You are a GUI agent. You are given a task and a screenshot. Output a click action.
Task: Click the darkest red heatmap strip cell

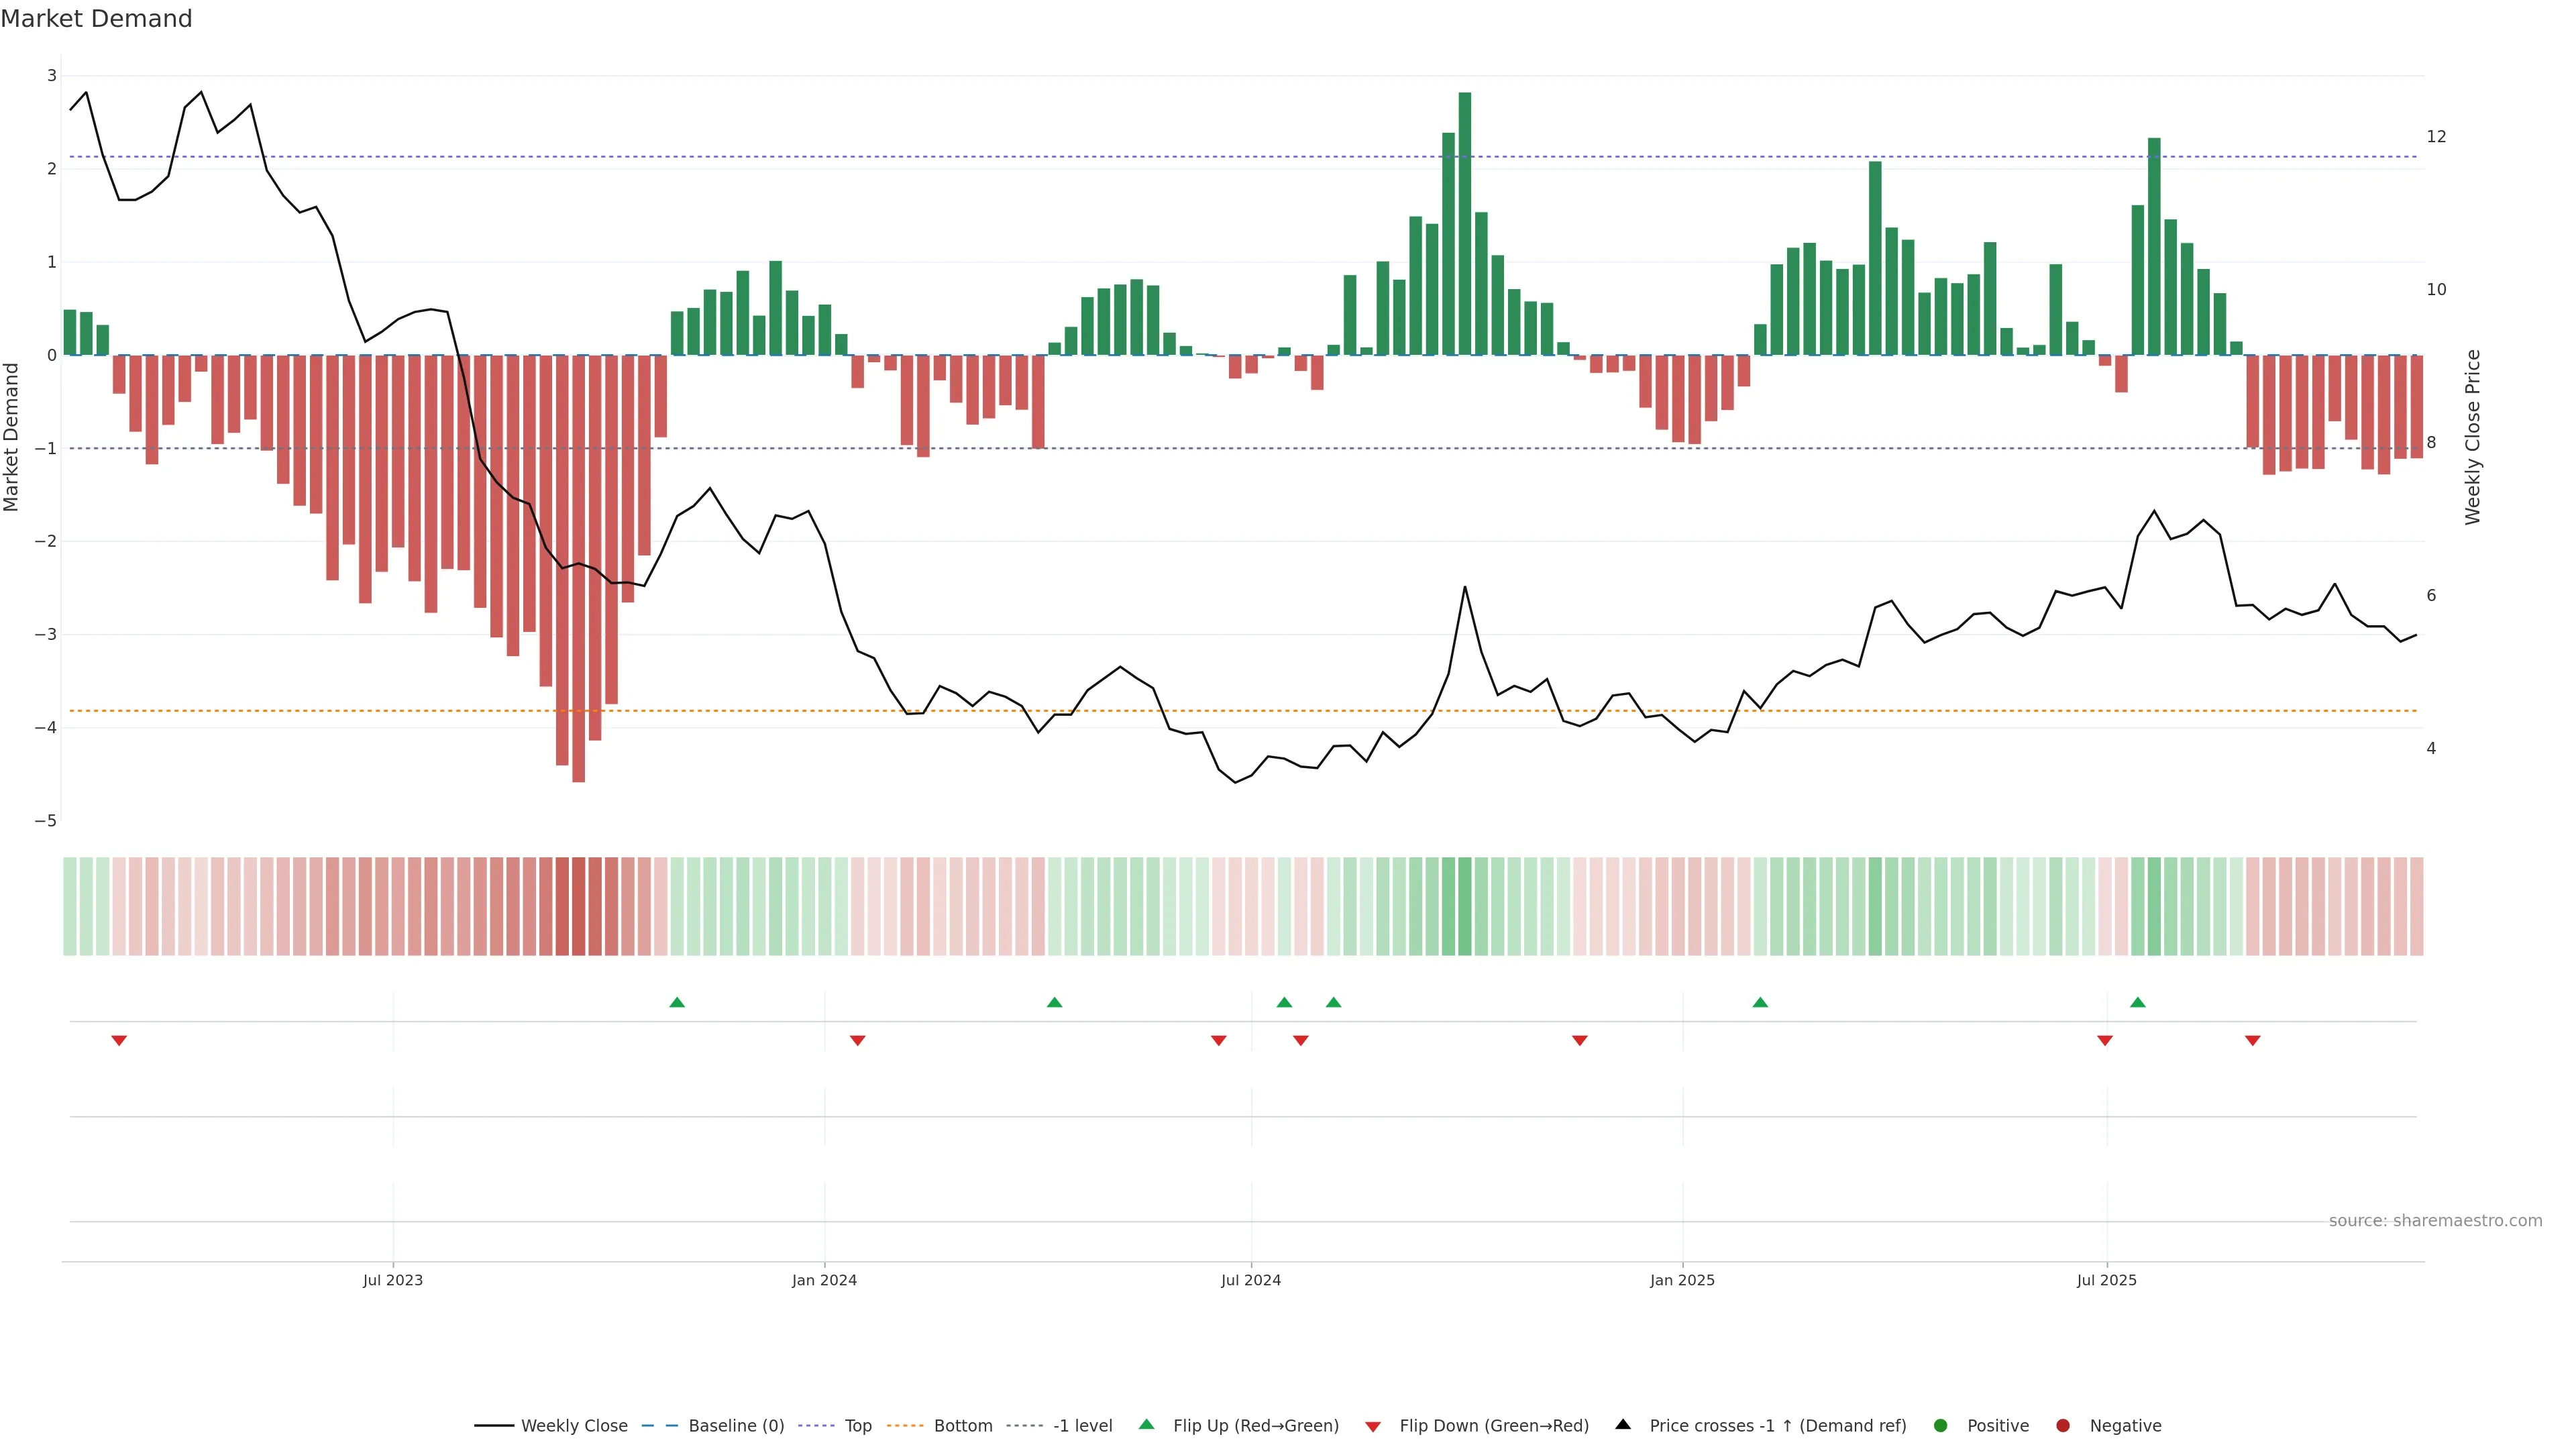coord(578,906)
